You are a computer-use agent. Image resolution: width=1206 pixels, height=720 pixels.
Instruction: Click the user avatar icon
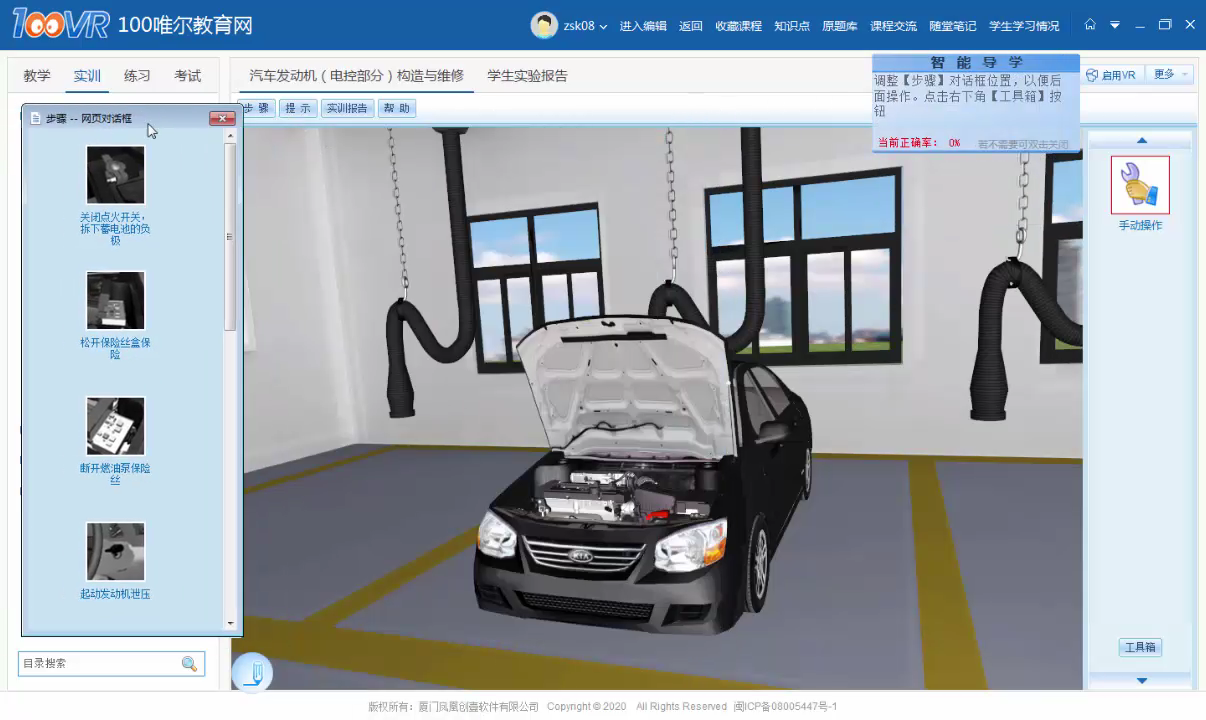(544, 26)
